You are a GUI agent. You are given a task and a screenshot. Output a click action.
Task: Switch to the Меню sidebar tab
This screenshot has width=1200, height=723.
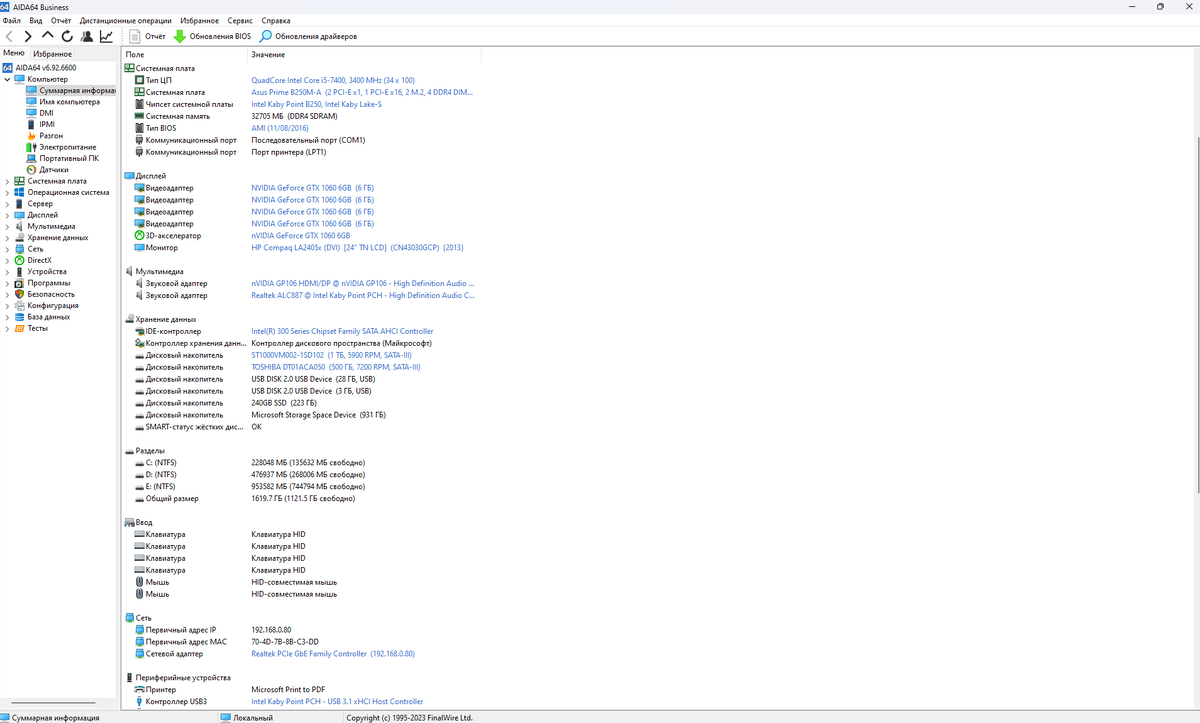pos(14,53)
